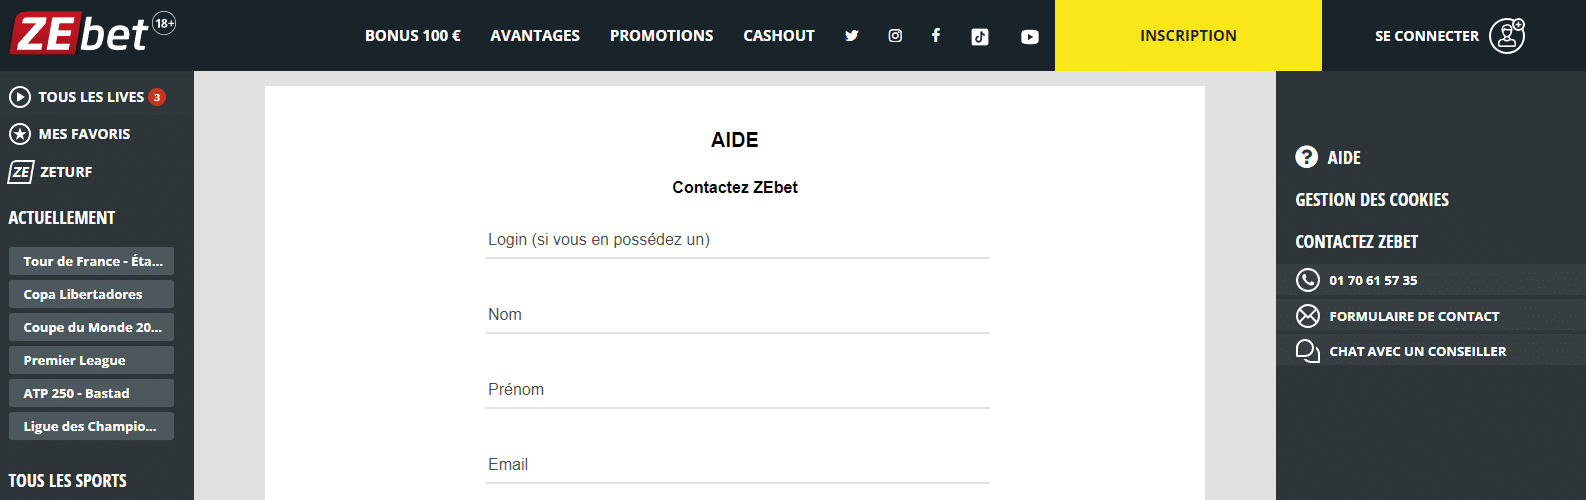Select Premier League quick link
1586x500 pixels.
point(91,360)
